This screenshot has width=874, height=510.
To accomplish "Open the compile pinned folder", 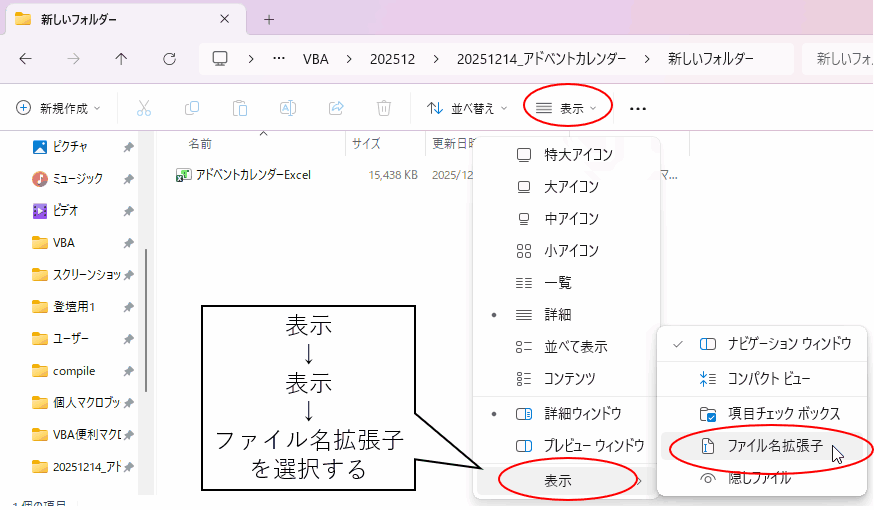I will tap(74, 371).
